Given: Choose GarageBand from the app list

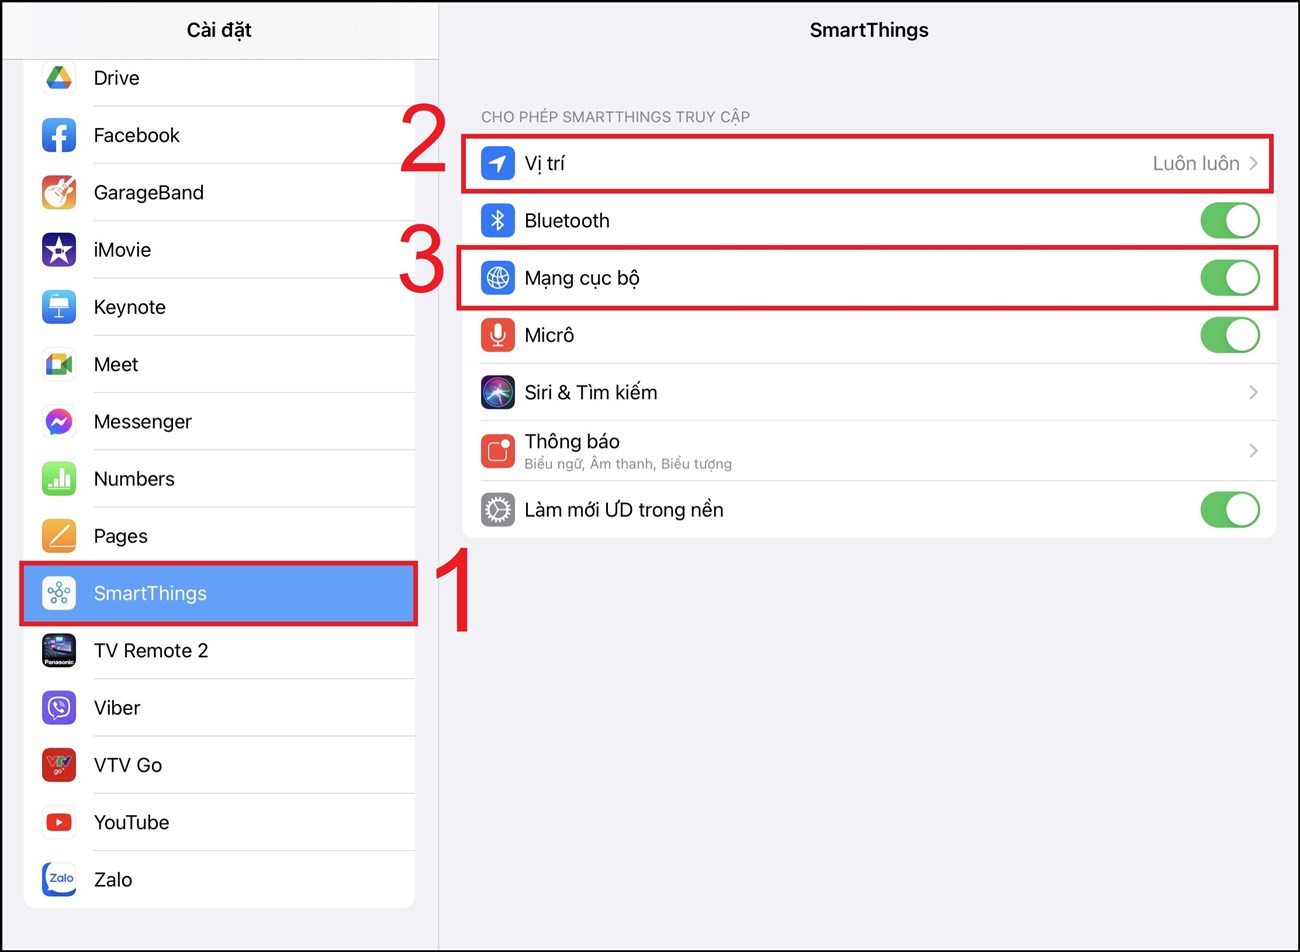Looking at the screenshot, I should point(219,192).
